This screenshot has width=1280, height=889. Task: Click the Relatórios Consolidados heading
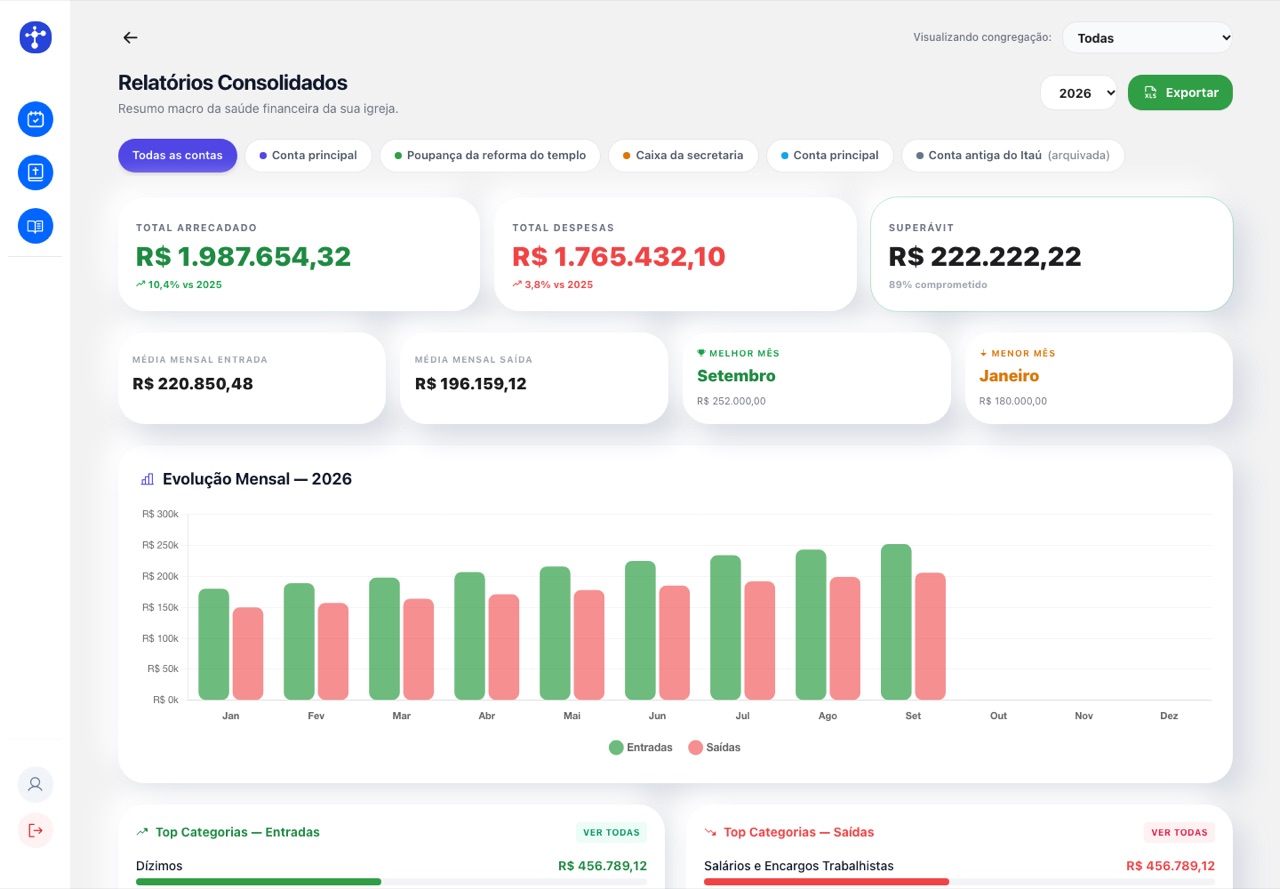tap(233, 83)
